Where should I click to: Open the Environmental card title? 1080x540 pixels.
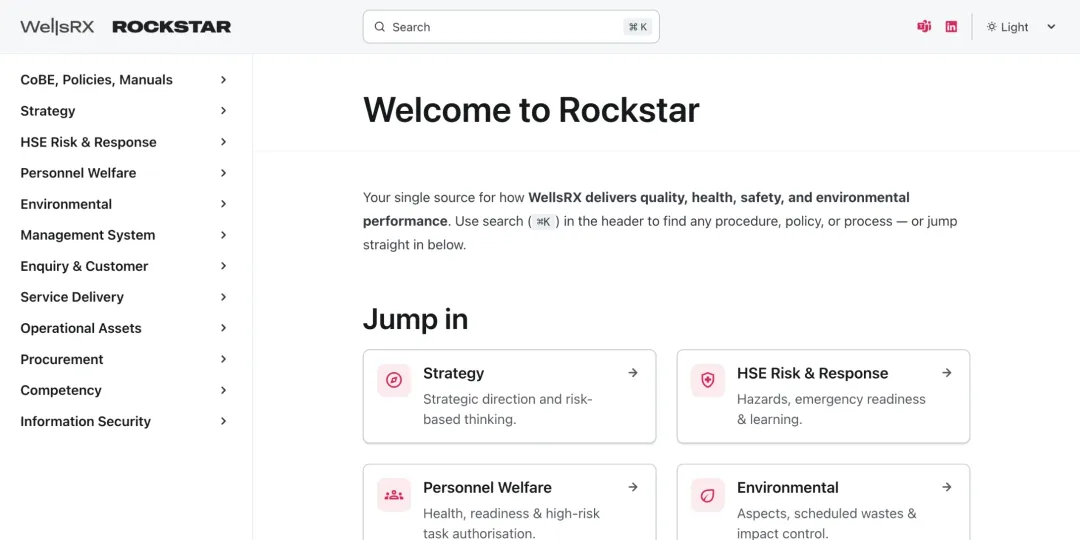(x=787, y=488)
